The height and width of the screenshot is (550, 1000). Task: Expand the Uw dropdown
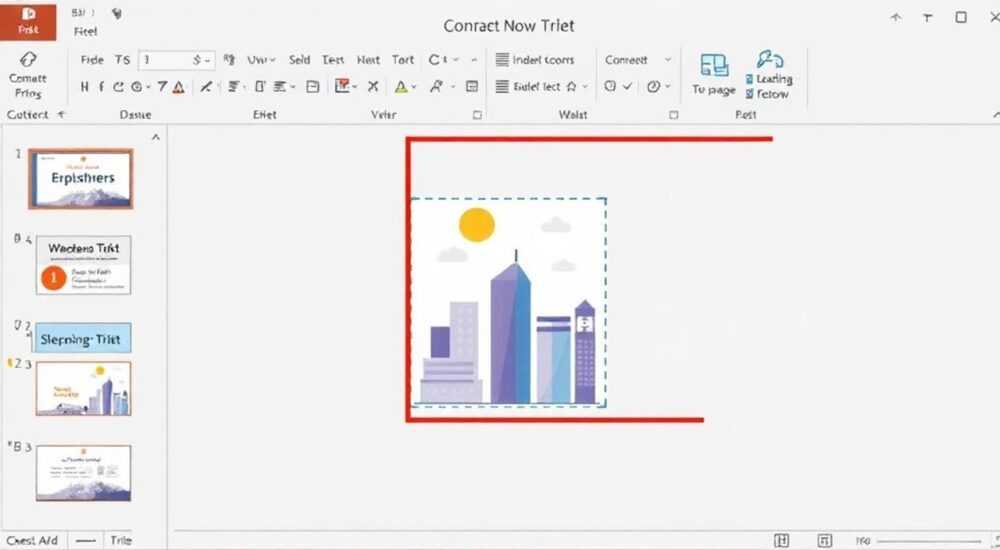coord(272,60)
